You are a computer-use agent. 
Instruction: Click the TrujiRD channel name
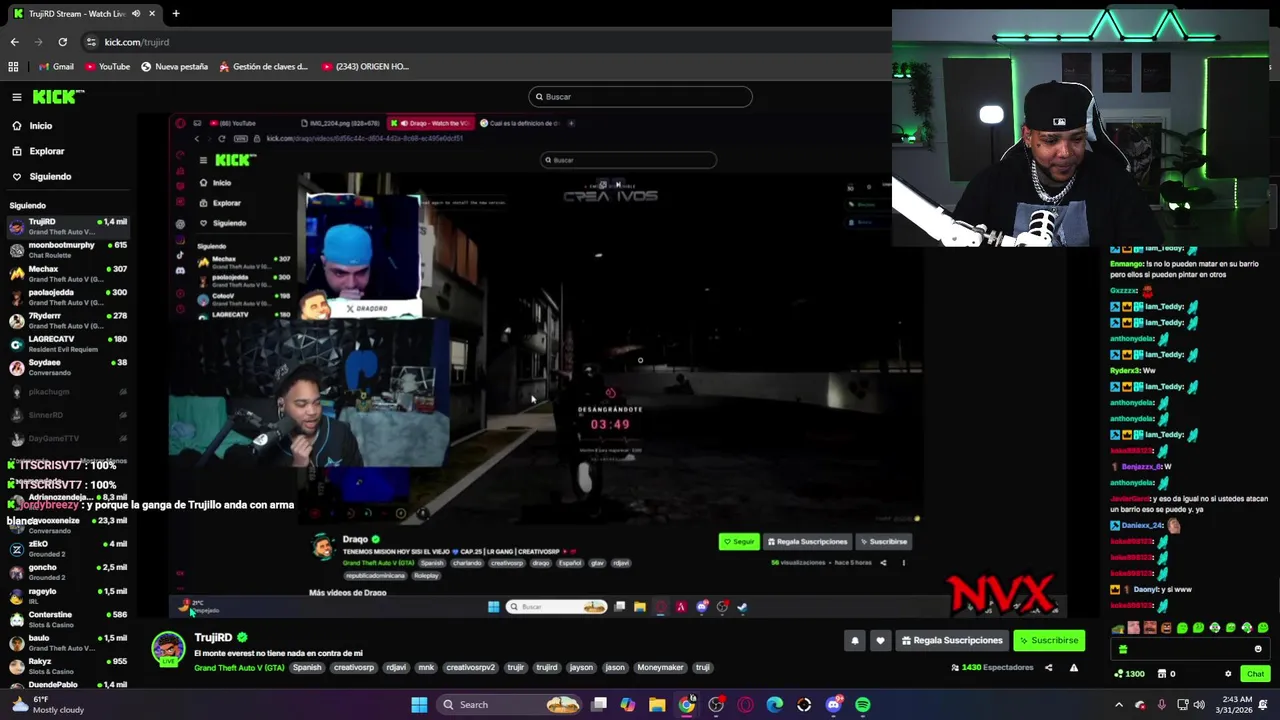(x=213, y=638)
